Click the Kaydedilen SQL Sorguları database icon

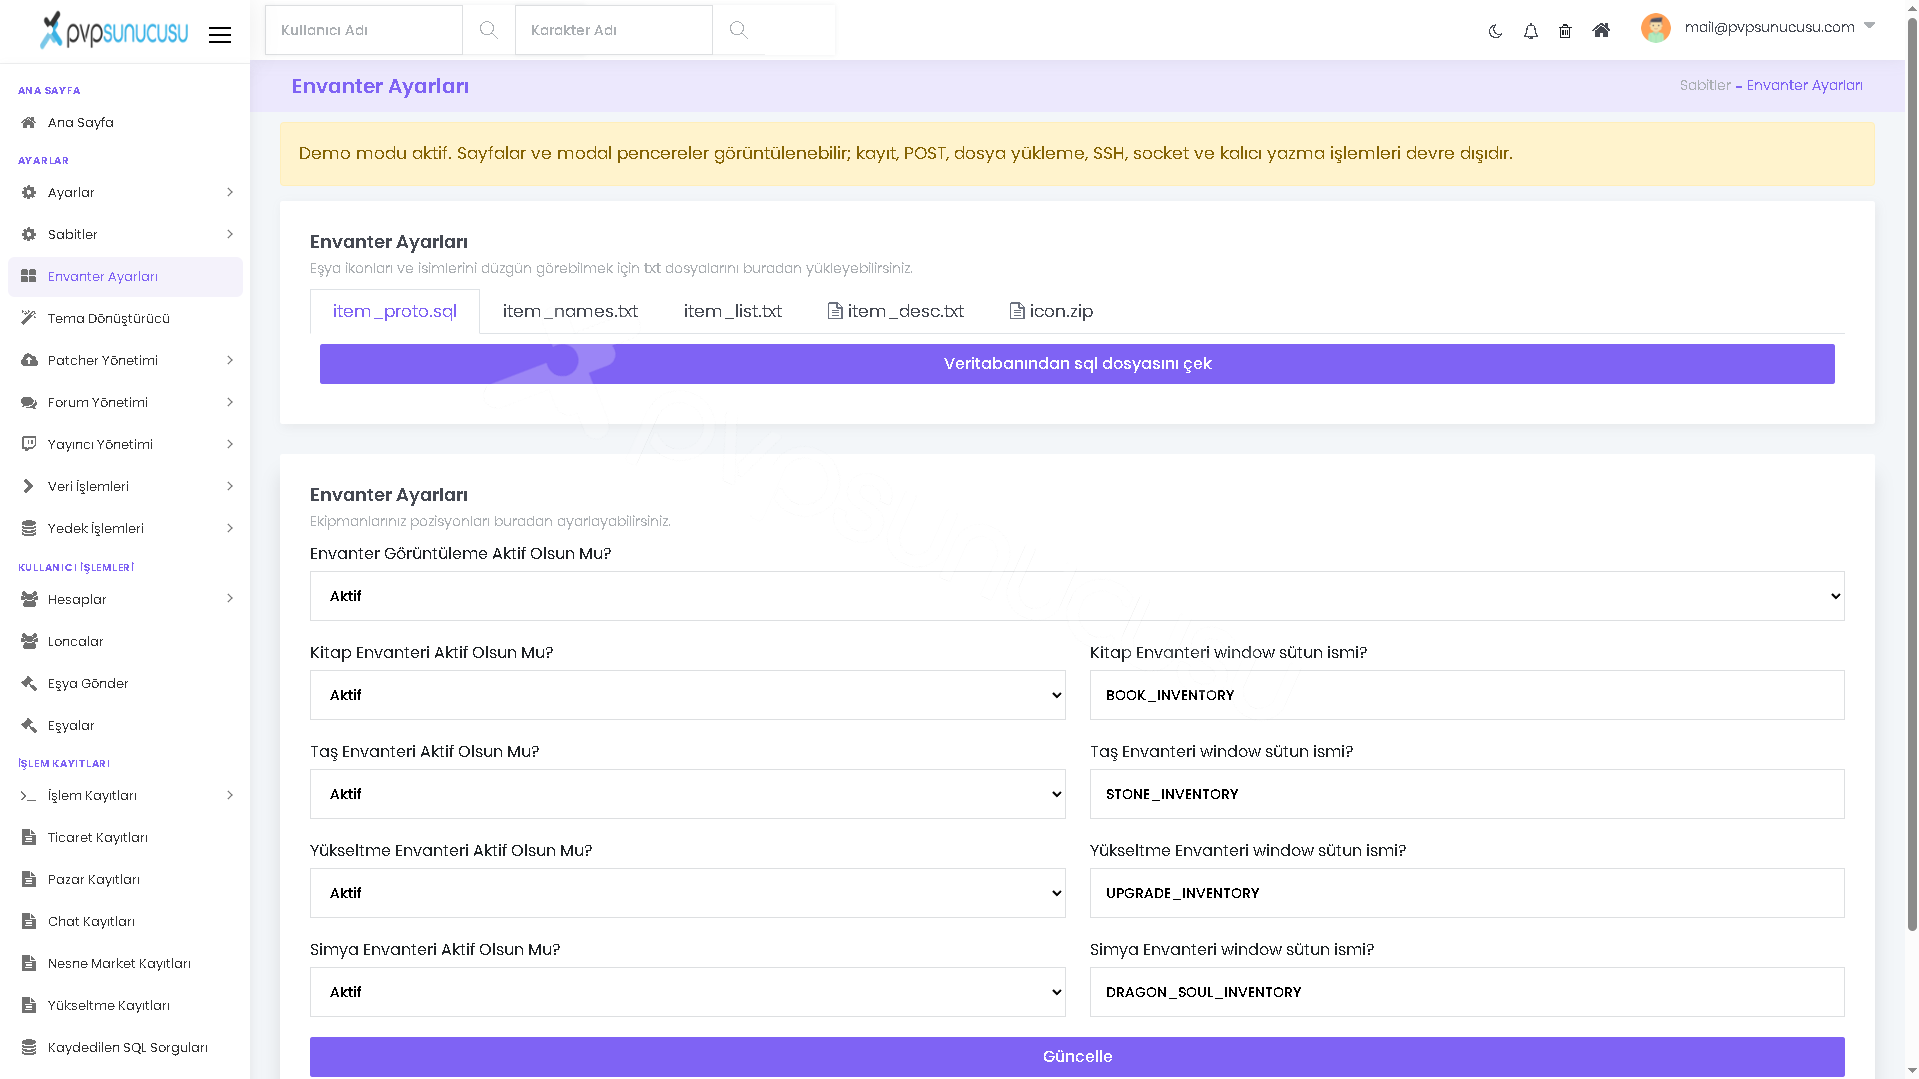[29, 1048]
